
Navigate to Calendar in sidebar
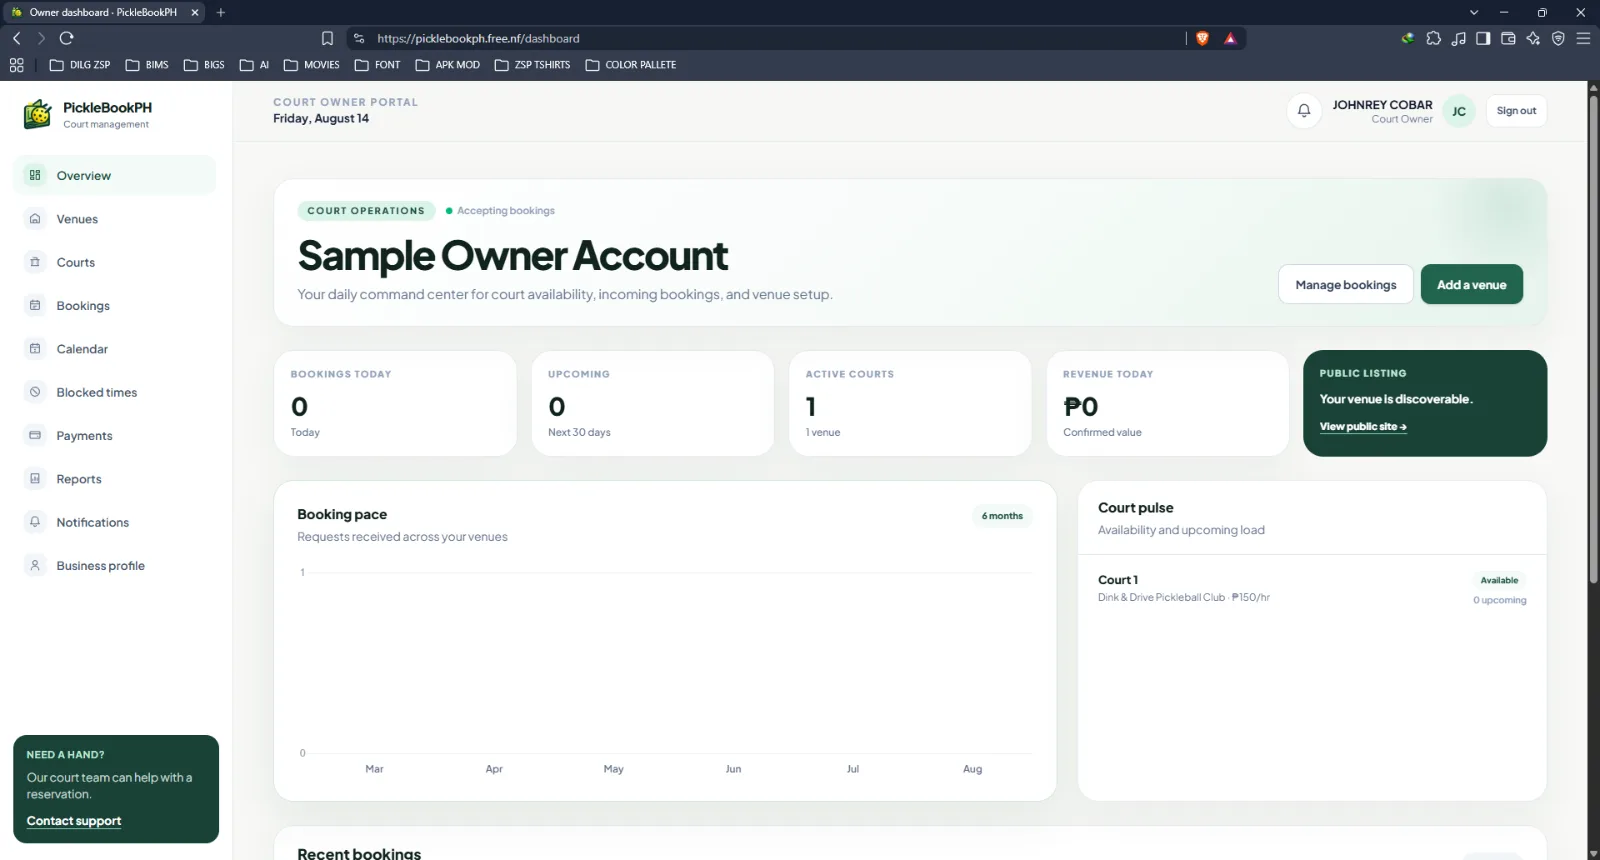click(x=115, y=349)
